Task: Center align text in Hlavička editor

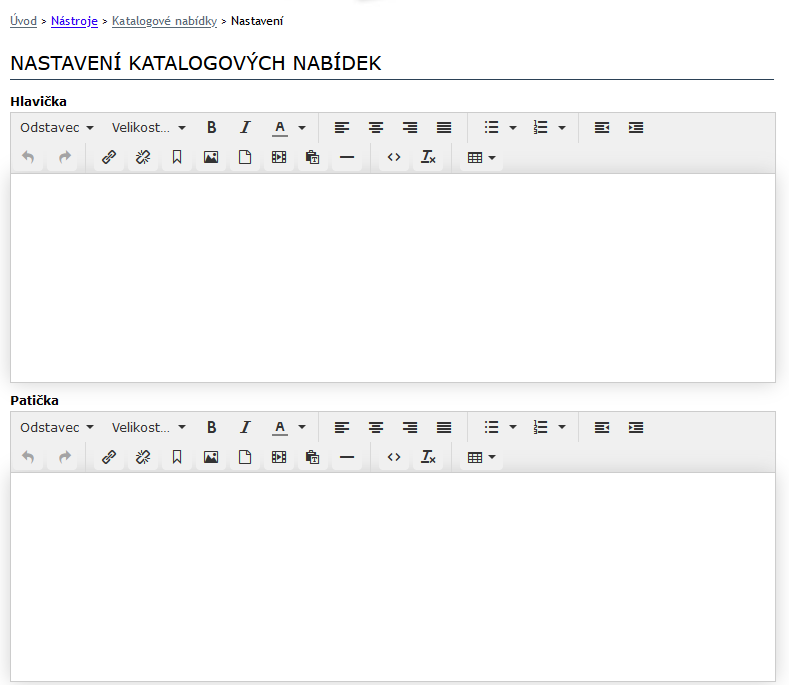Action: (x=376, y=128)
